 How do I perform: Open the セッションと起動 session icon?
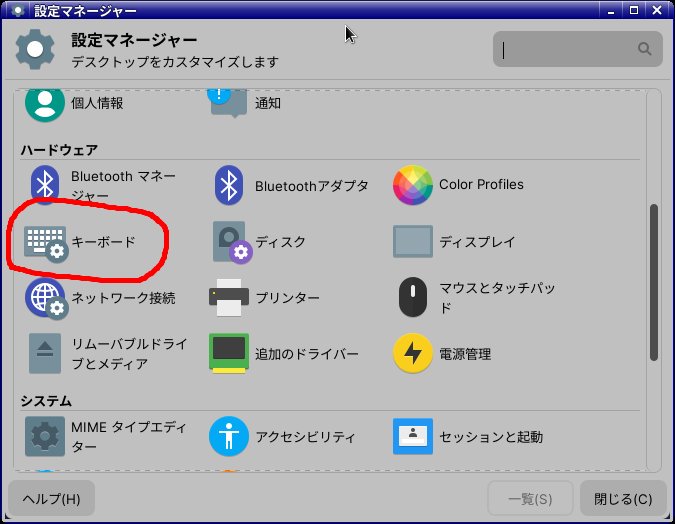pyautogui.click(x=412, y=436)
